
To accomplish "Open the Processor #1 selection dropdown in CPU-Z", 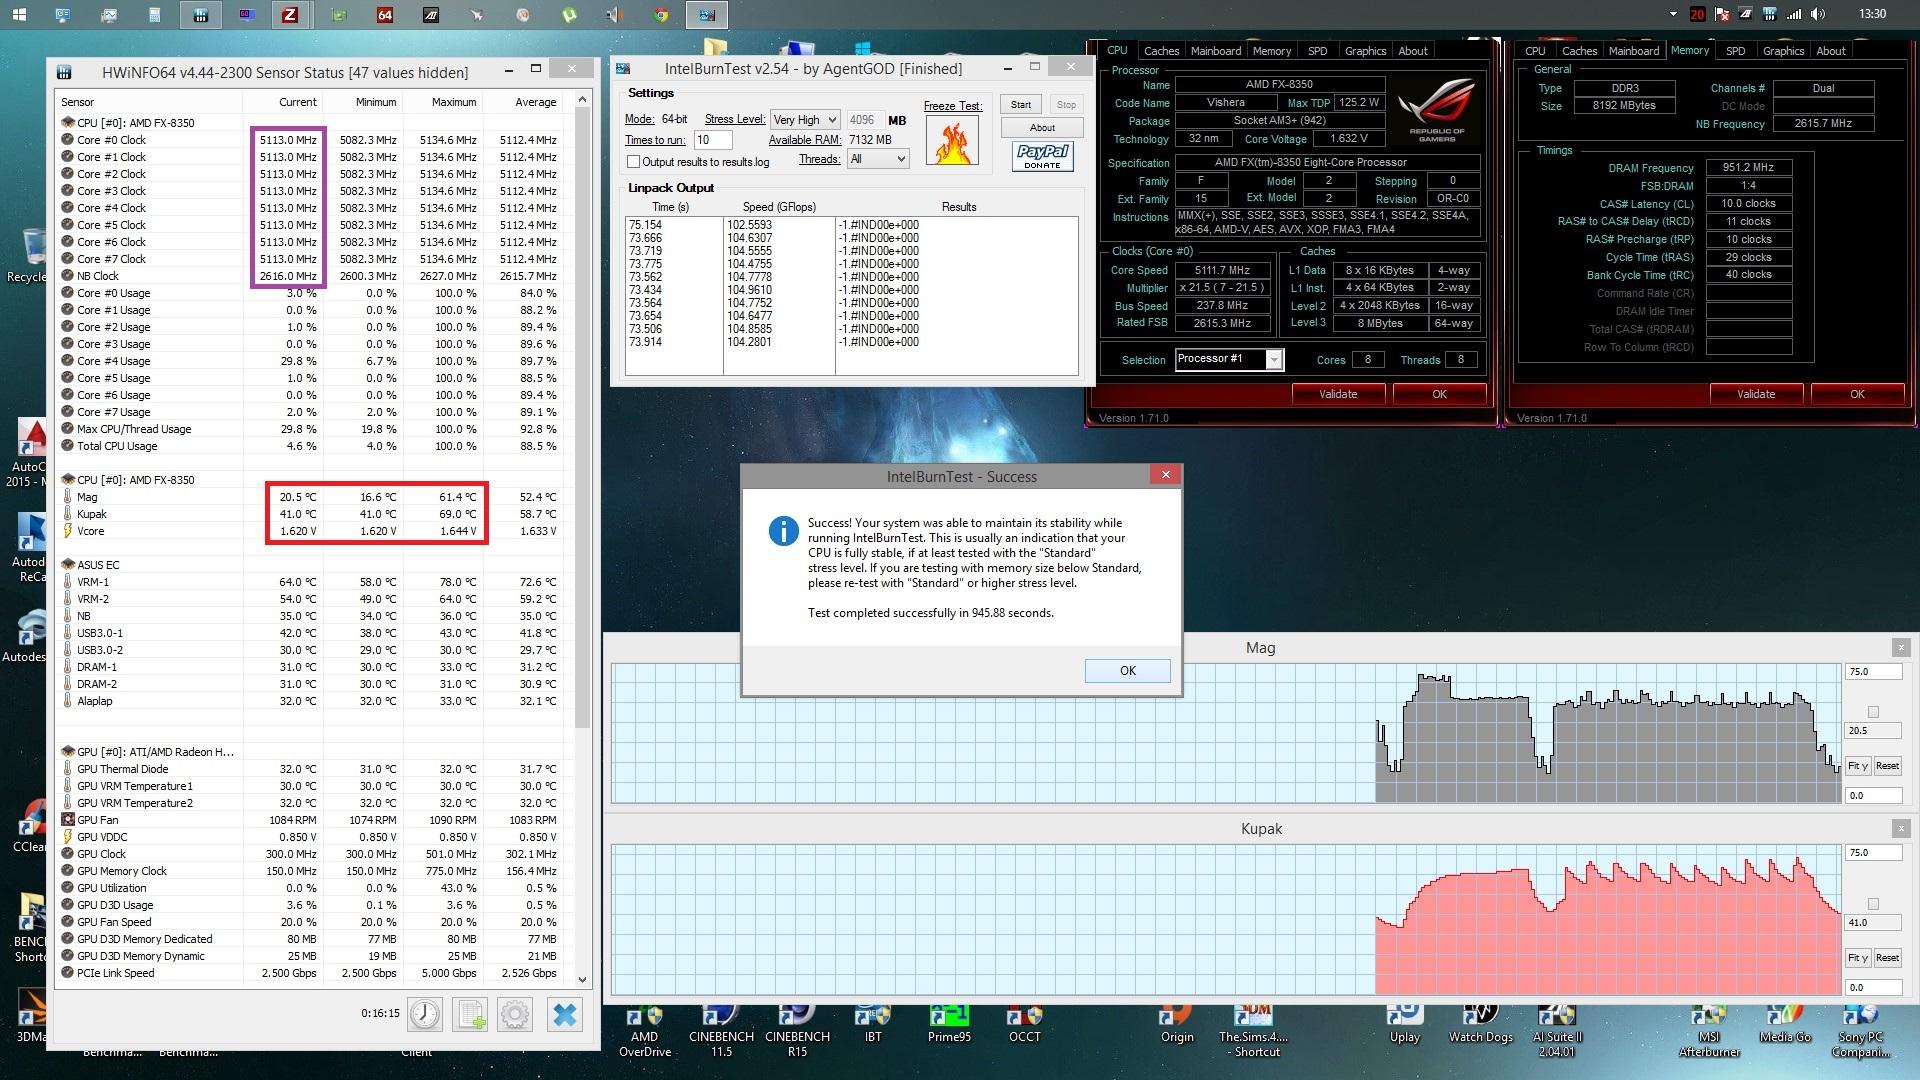I will 1229,359.
